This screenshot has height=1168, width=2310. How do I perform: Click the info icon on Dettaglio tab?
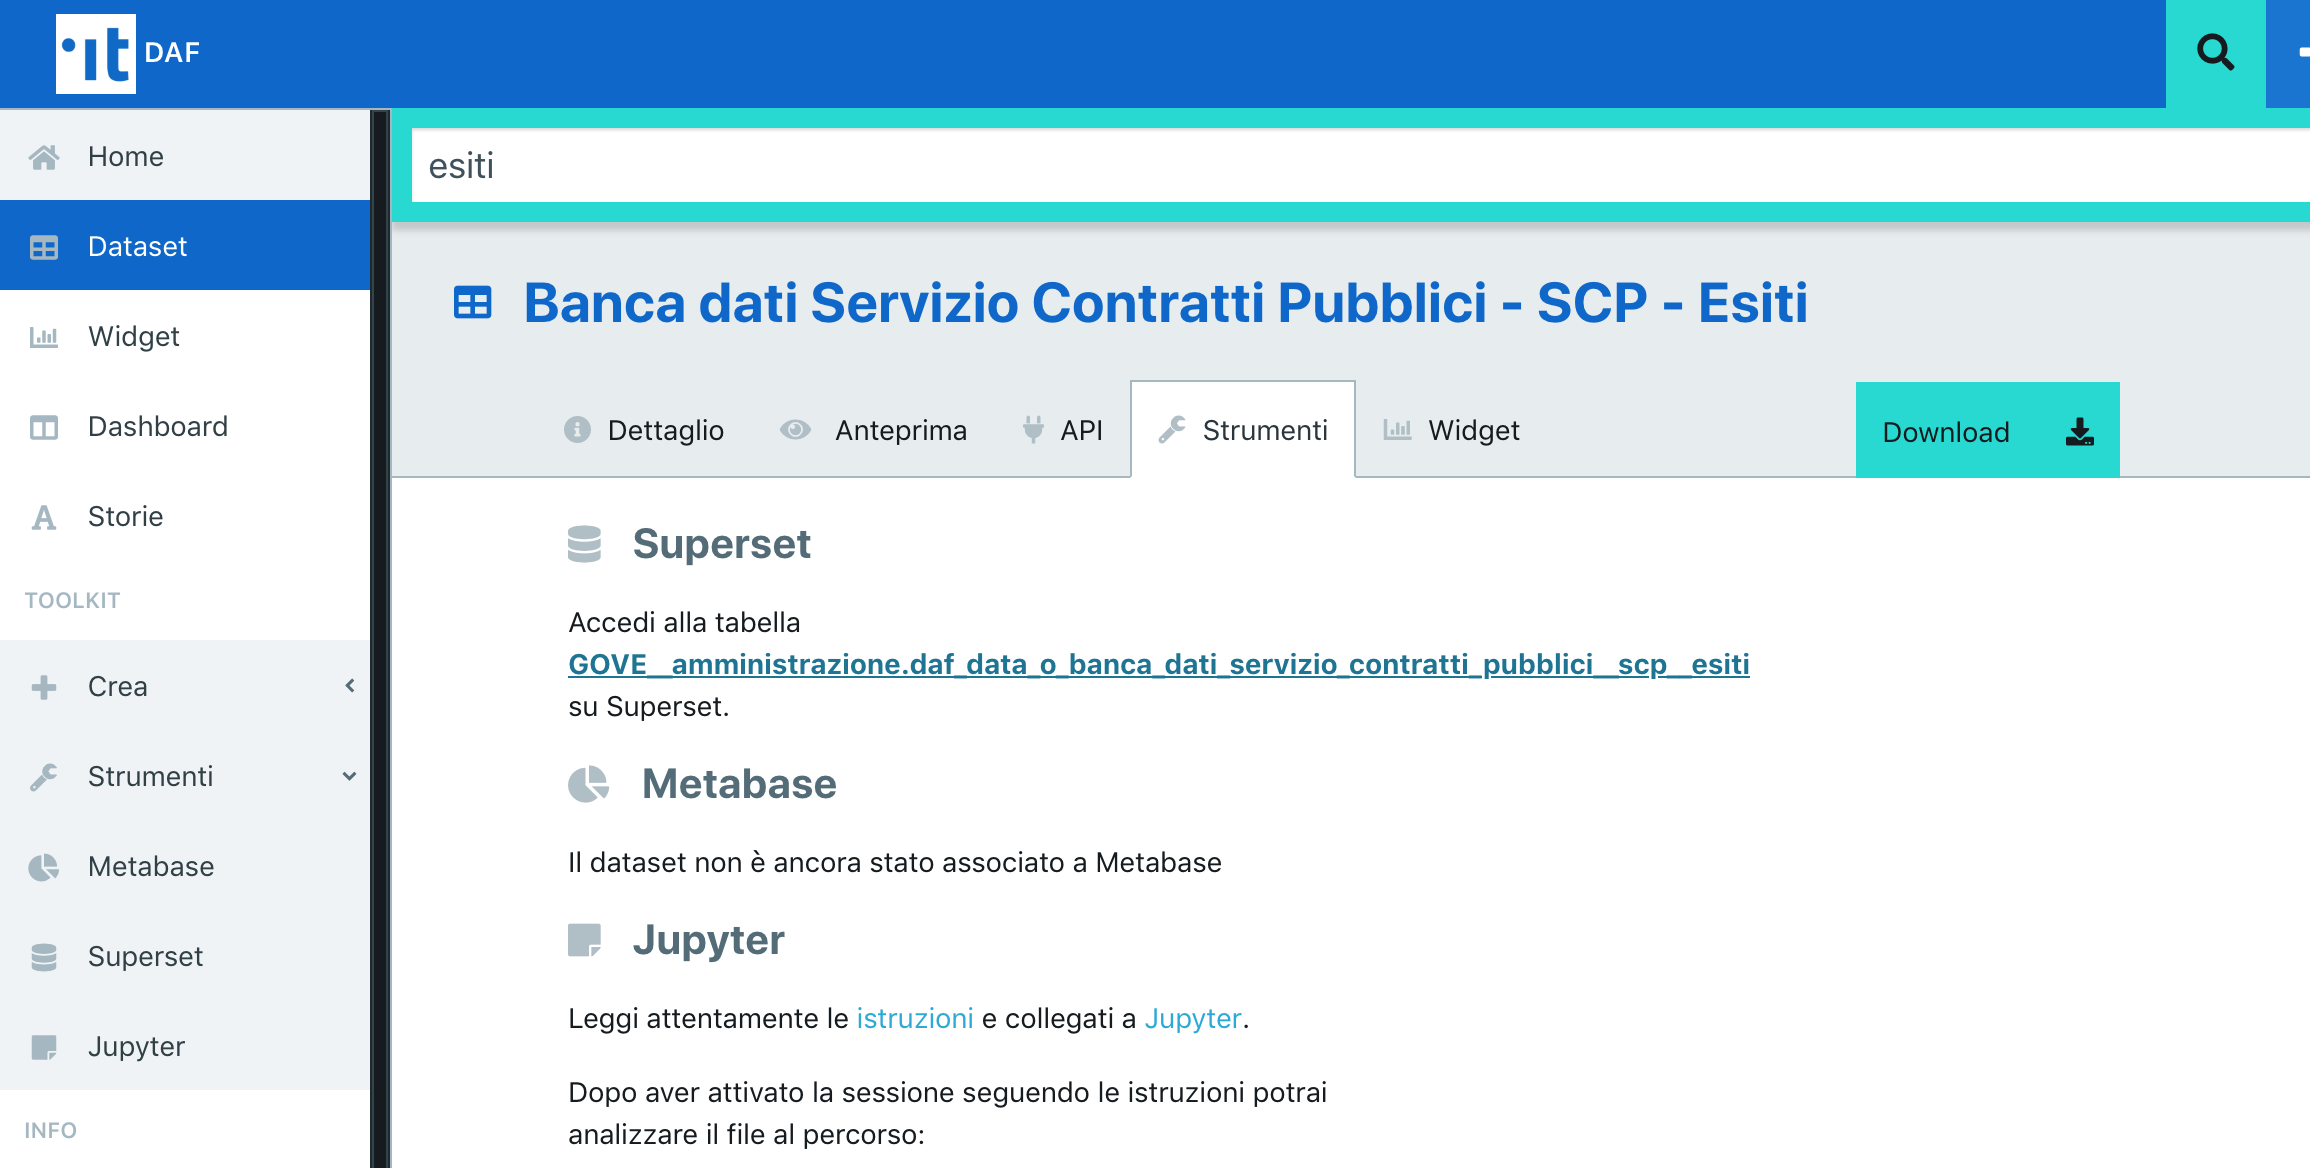[x=577, y=430]
